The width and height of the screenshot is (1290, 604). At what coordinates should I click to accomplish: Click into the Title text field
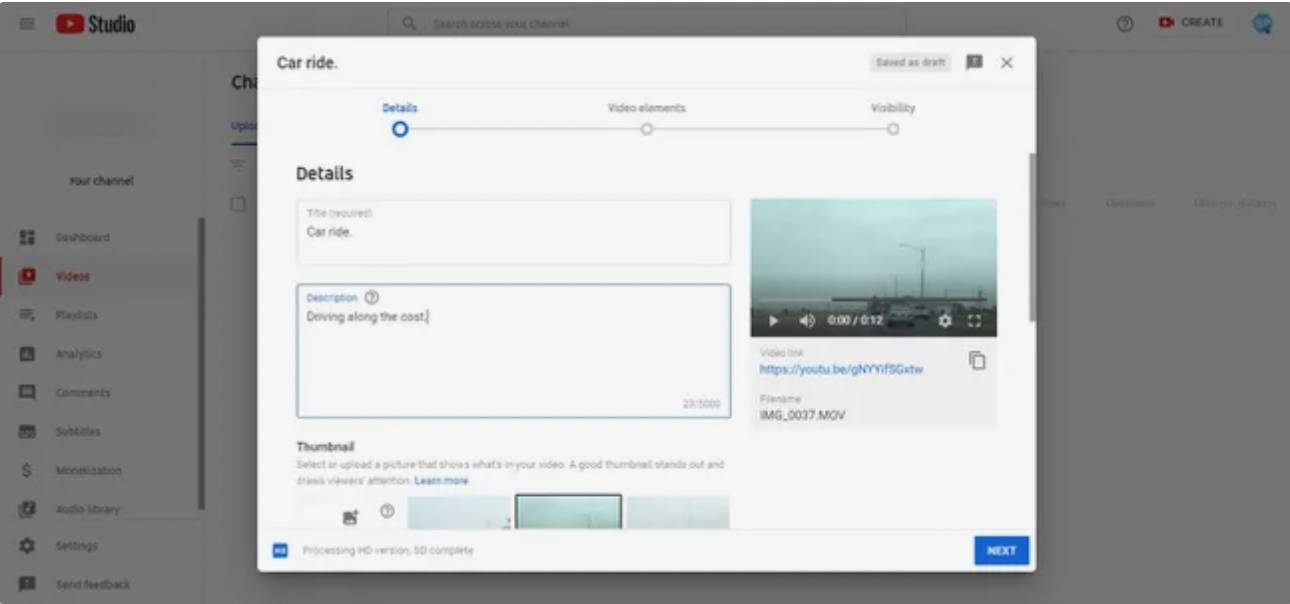(513, 232)
